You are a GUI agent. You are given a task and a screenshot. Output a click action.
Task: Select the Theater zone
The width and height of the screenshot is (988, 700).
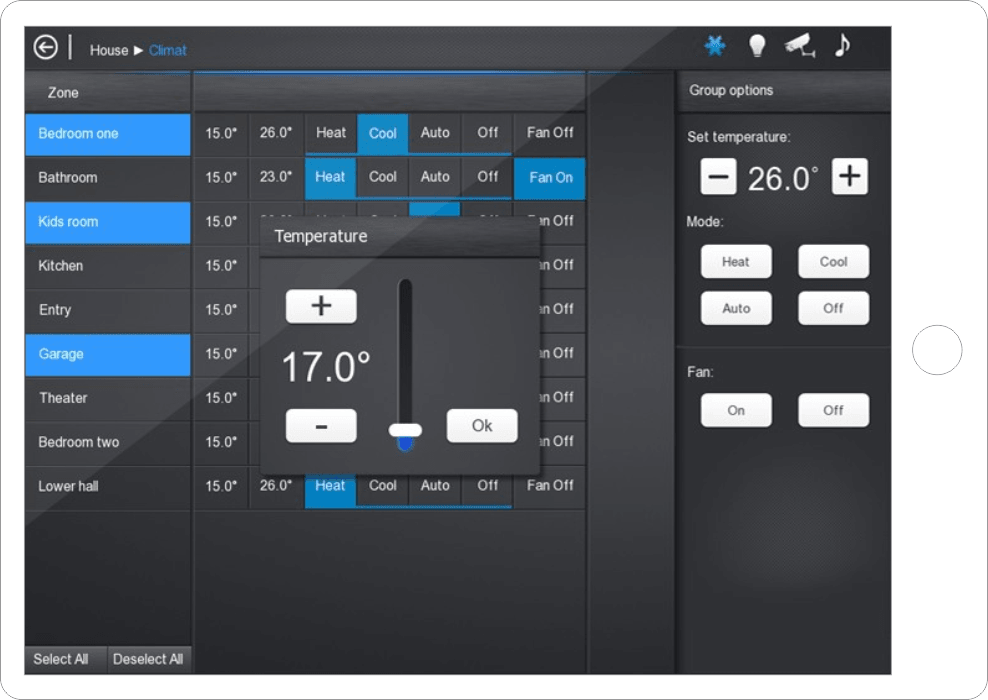click(108, 398)
